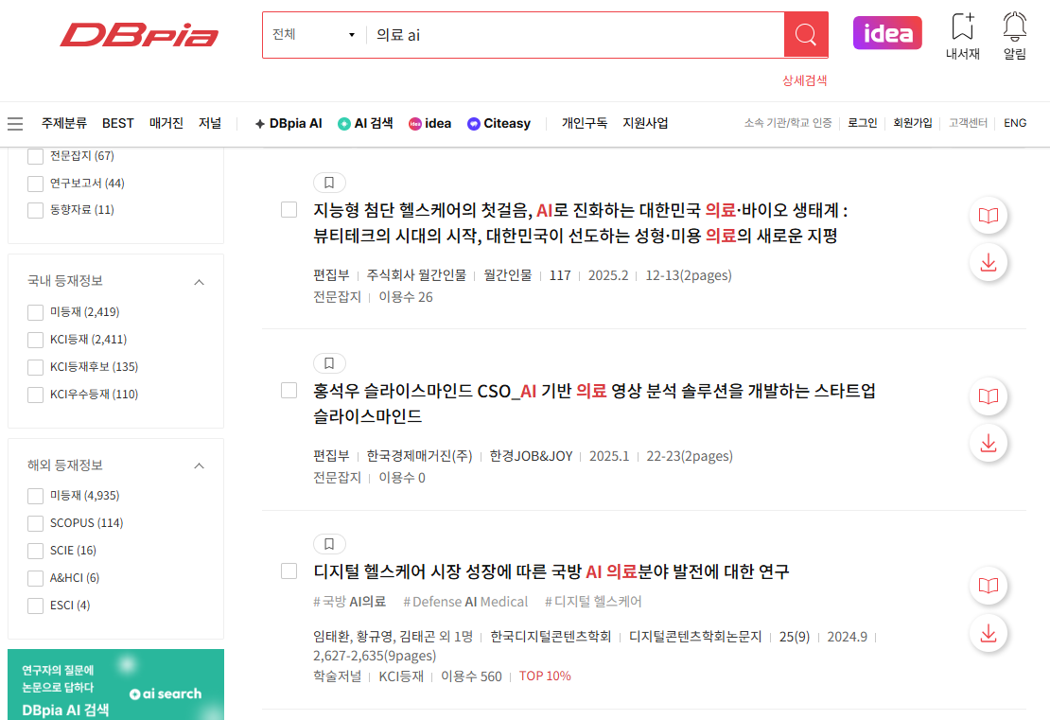Click the #국방 AI의료 keyword tag
Image resolution: width=1050 pixels, height=720 pixels.
coord(350,601)
